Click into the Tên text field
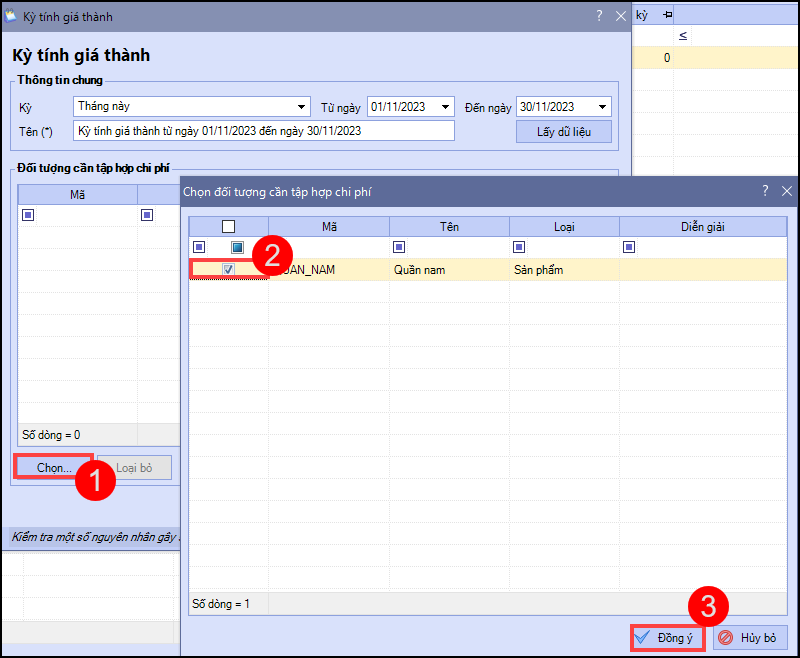 [x=264, y=131]
